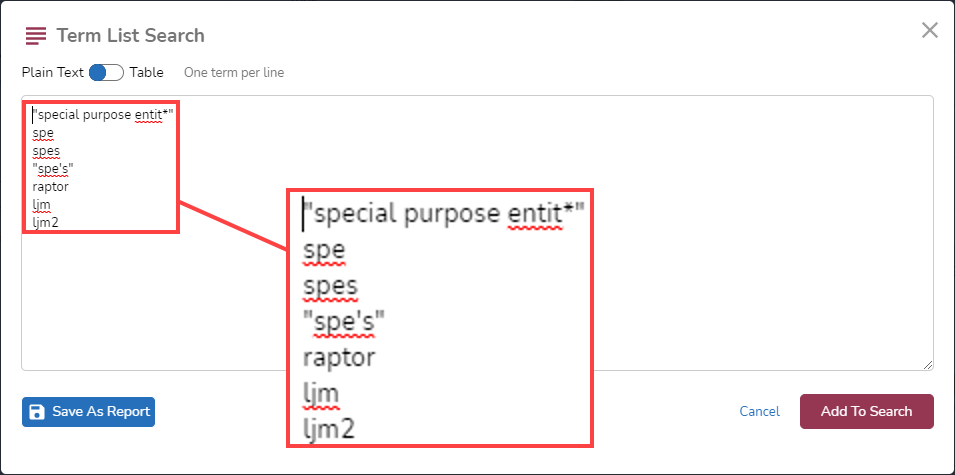Screen dimensions: 955x475
Task: Click the Add To Search button
Action: click(866, 412)
